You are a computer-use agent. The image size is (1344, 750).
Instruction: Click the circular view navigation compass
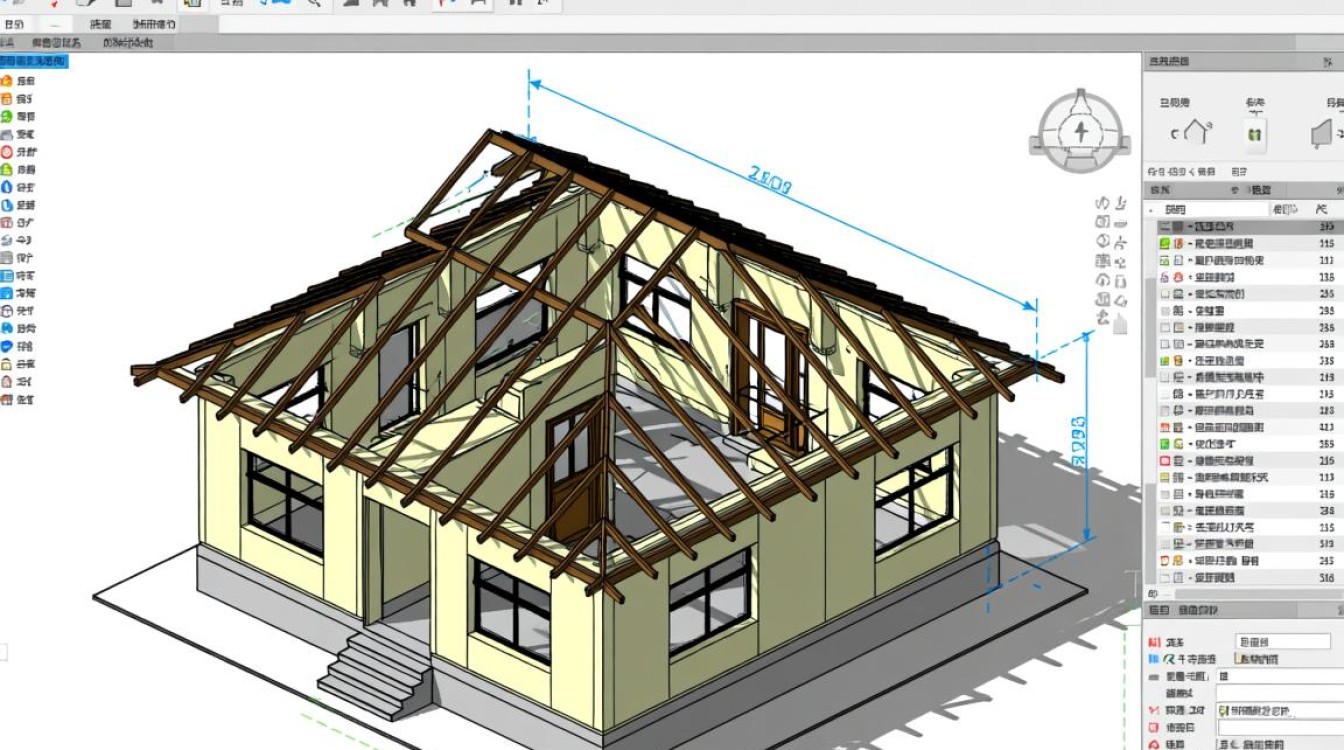pos(1079,131)
